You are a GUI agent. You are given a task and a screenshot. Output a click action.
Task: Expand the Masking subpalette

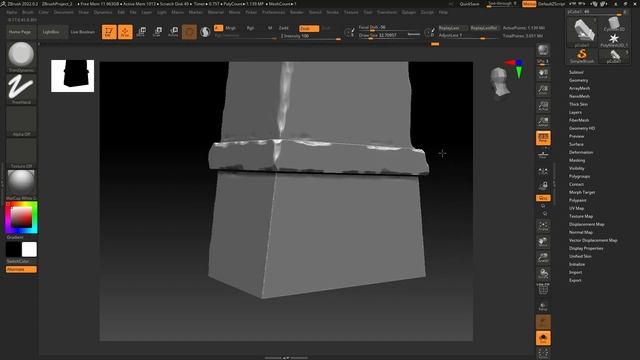[x=577, y=160]
